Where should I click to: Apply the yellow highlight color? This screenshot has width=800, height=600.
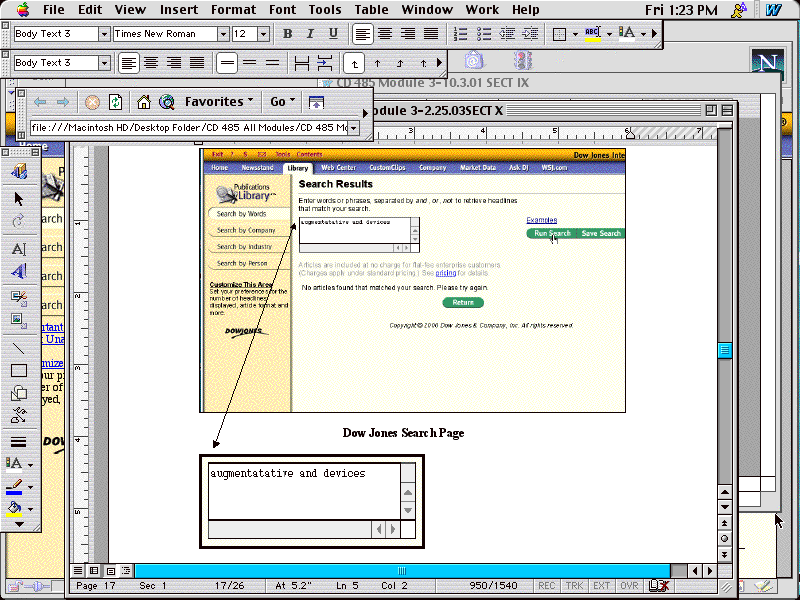[x=592, y=34]
